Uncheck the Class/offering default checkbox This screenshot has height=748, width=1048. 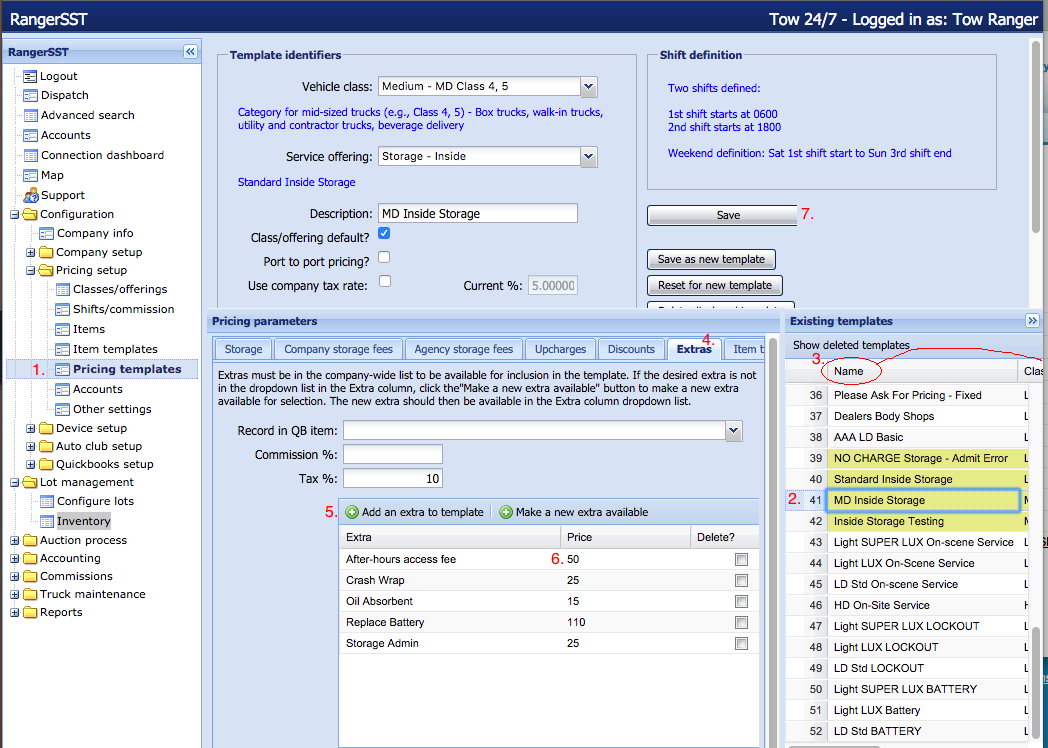pos(384,234)
